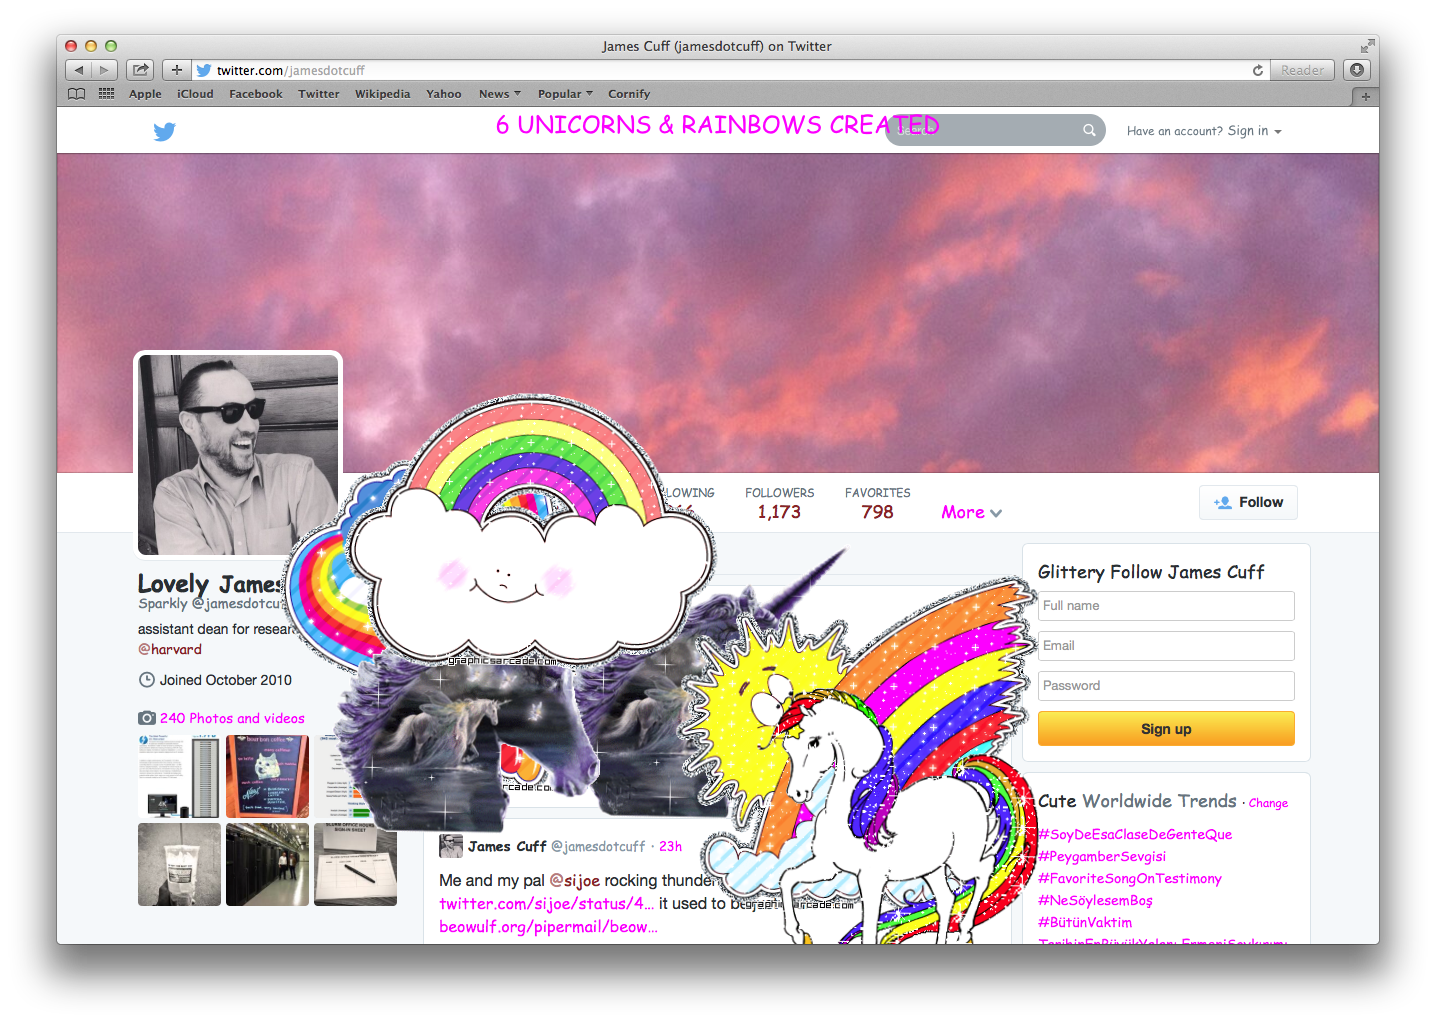Click the 23h tweet timestamp
Screen dimensions: 1436x1023
click(x=671, y=846)
